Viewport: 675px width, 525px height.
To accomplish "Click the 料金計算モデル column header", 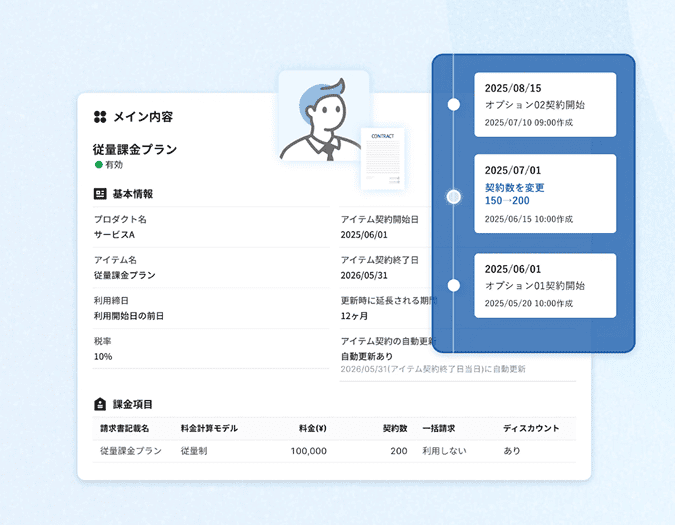I will click(x=209, y=428).
